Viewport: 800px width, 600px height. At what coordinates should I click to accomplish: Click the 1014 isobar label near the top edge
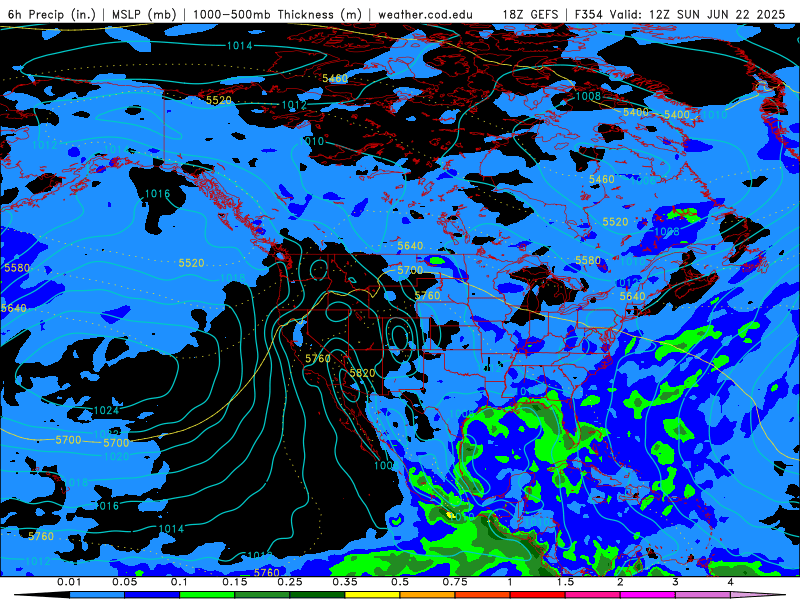coord(239,45)
